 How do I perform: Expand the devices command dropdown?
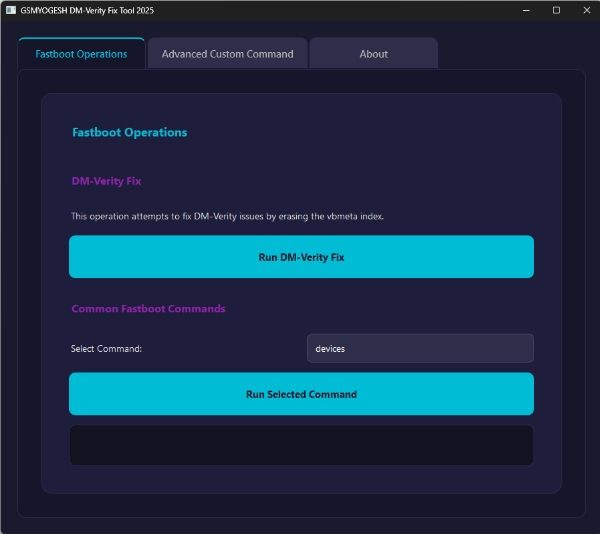419,348
